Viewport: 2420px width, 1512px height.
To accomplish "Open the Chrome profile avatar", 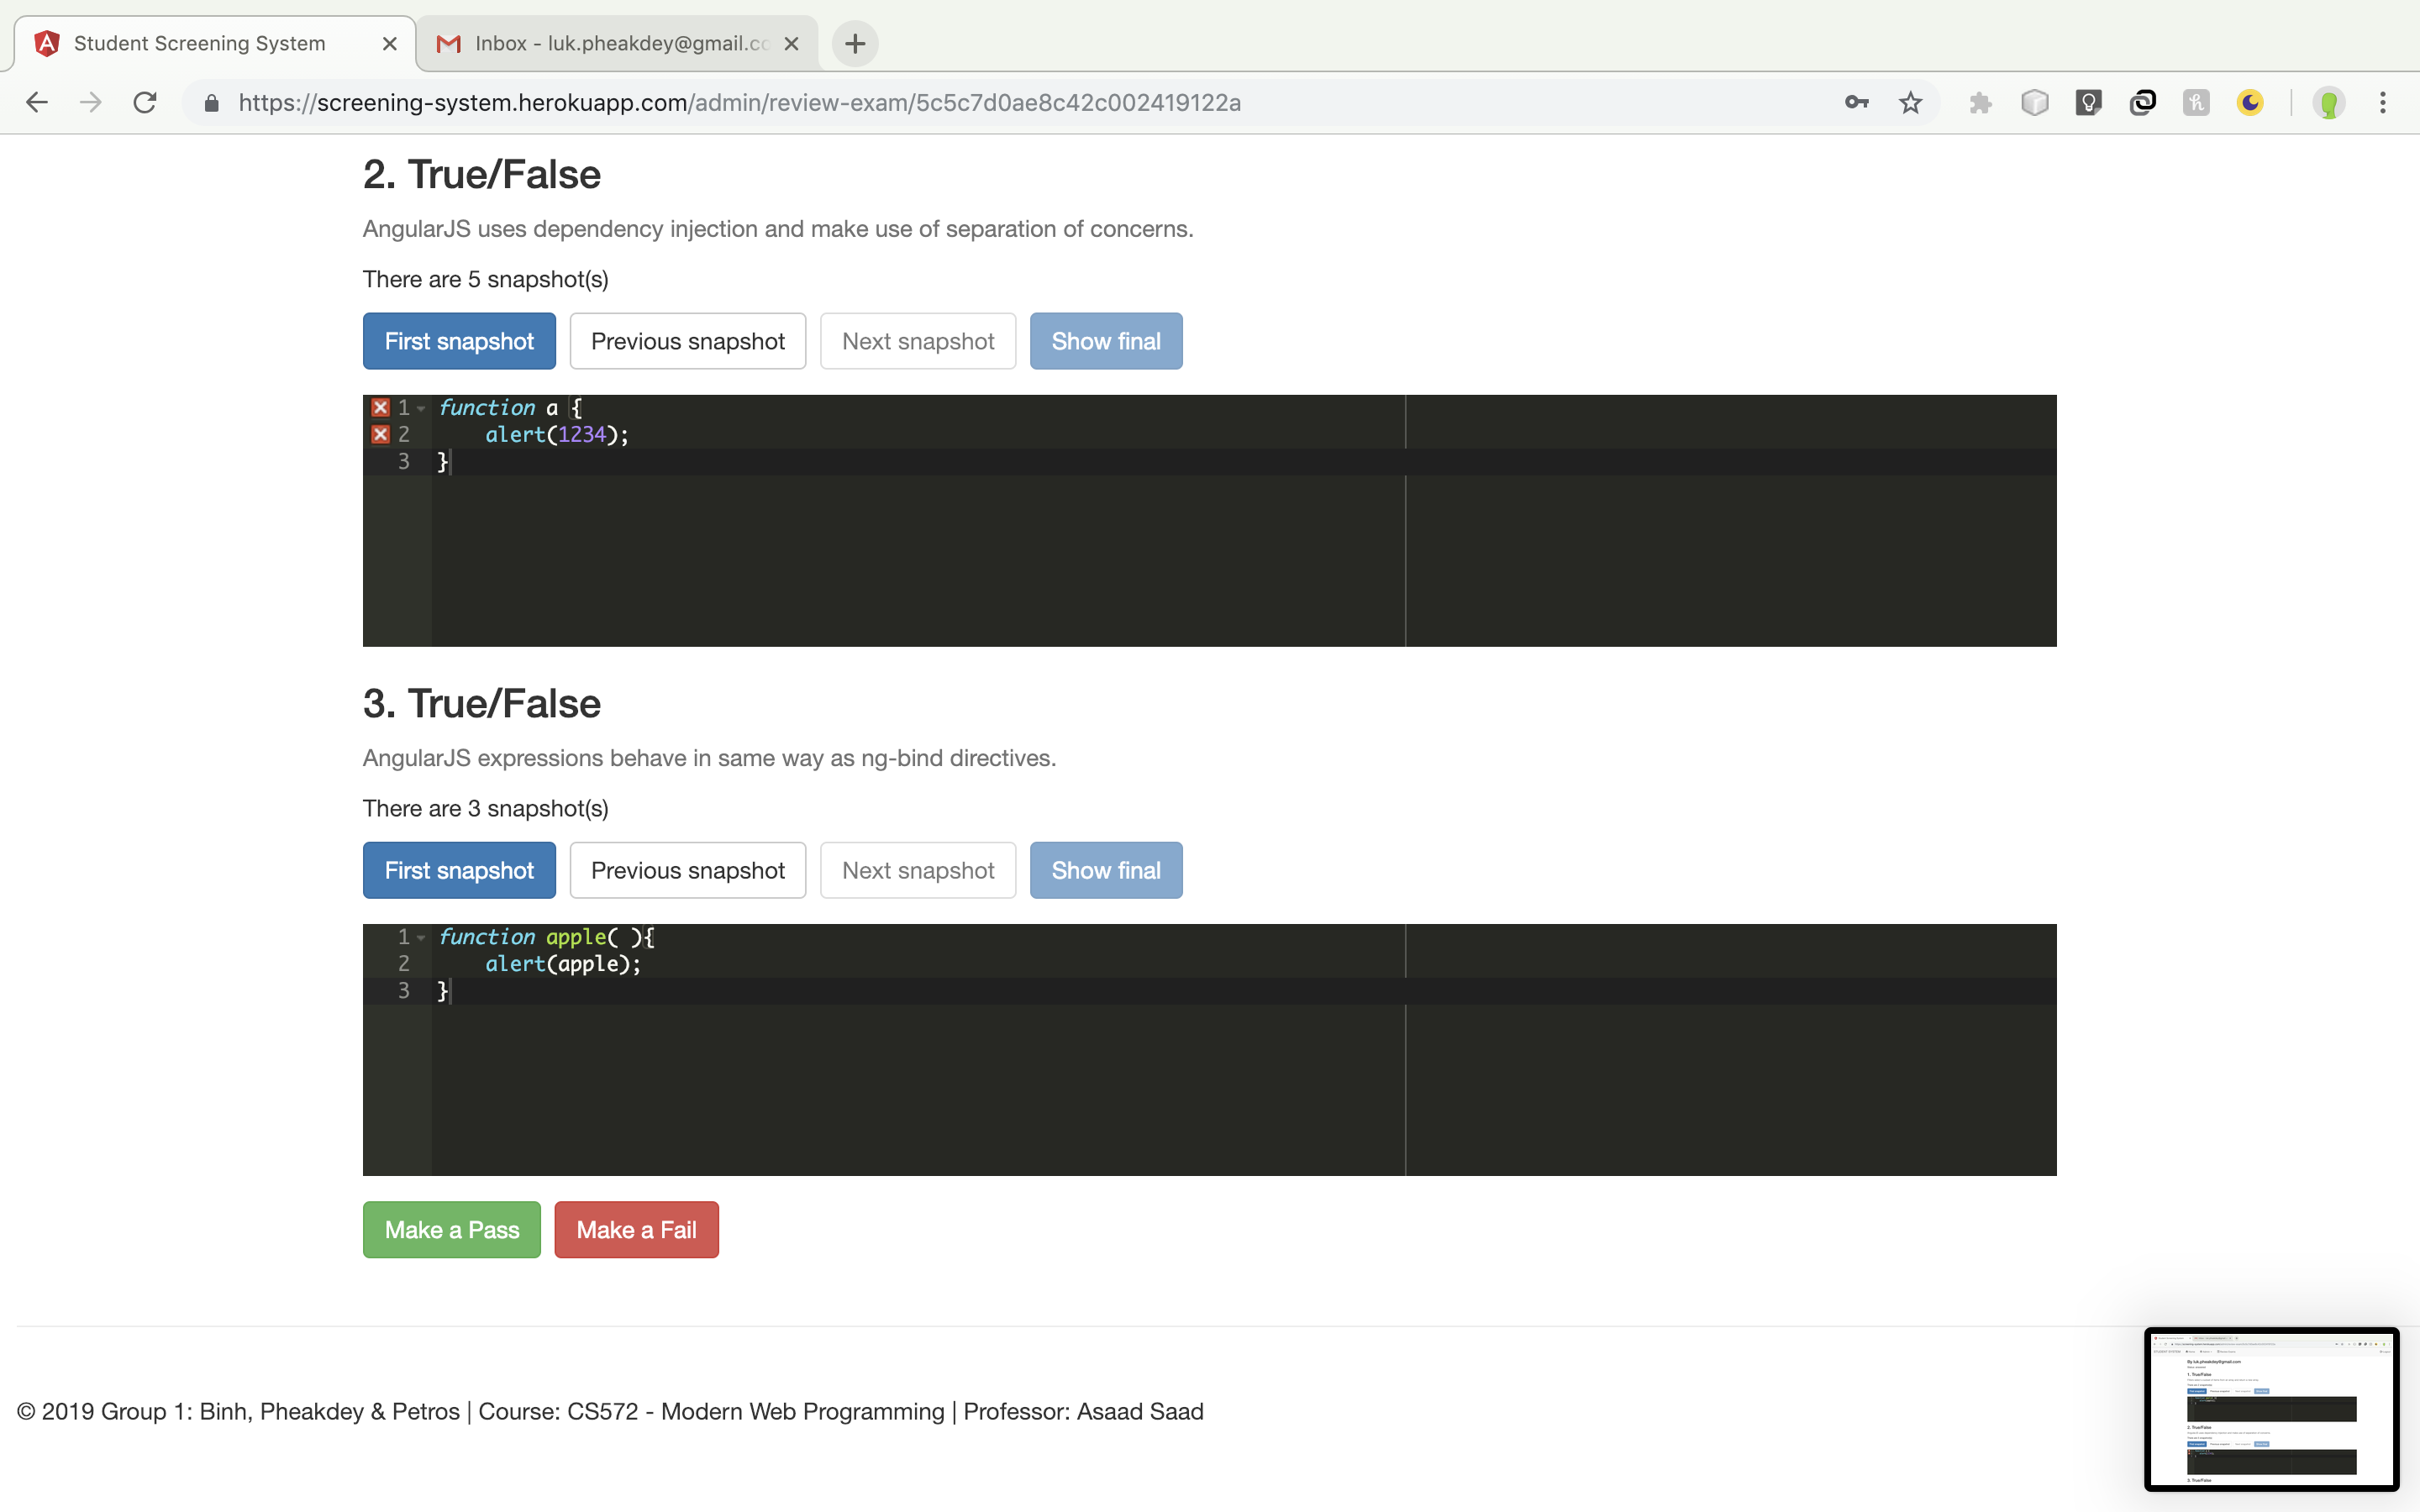I will 2329,102.
